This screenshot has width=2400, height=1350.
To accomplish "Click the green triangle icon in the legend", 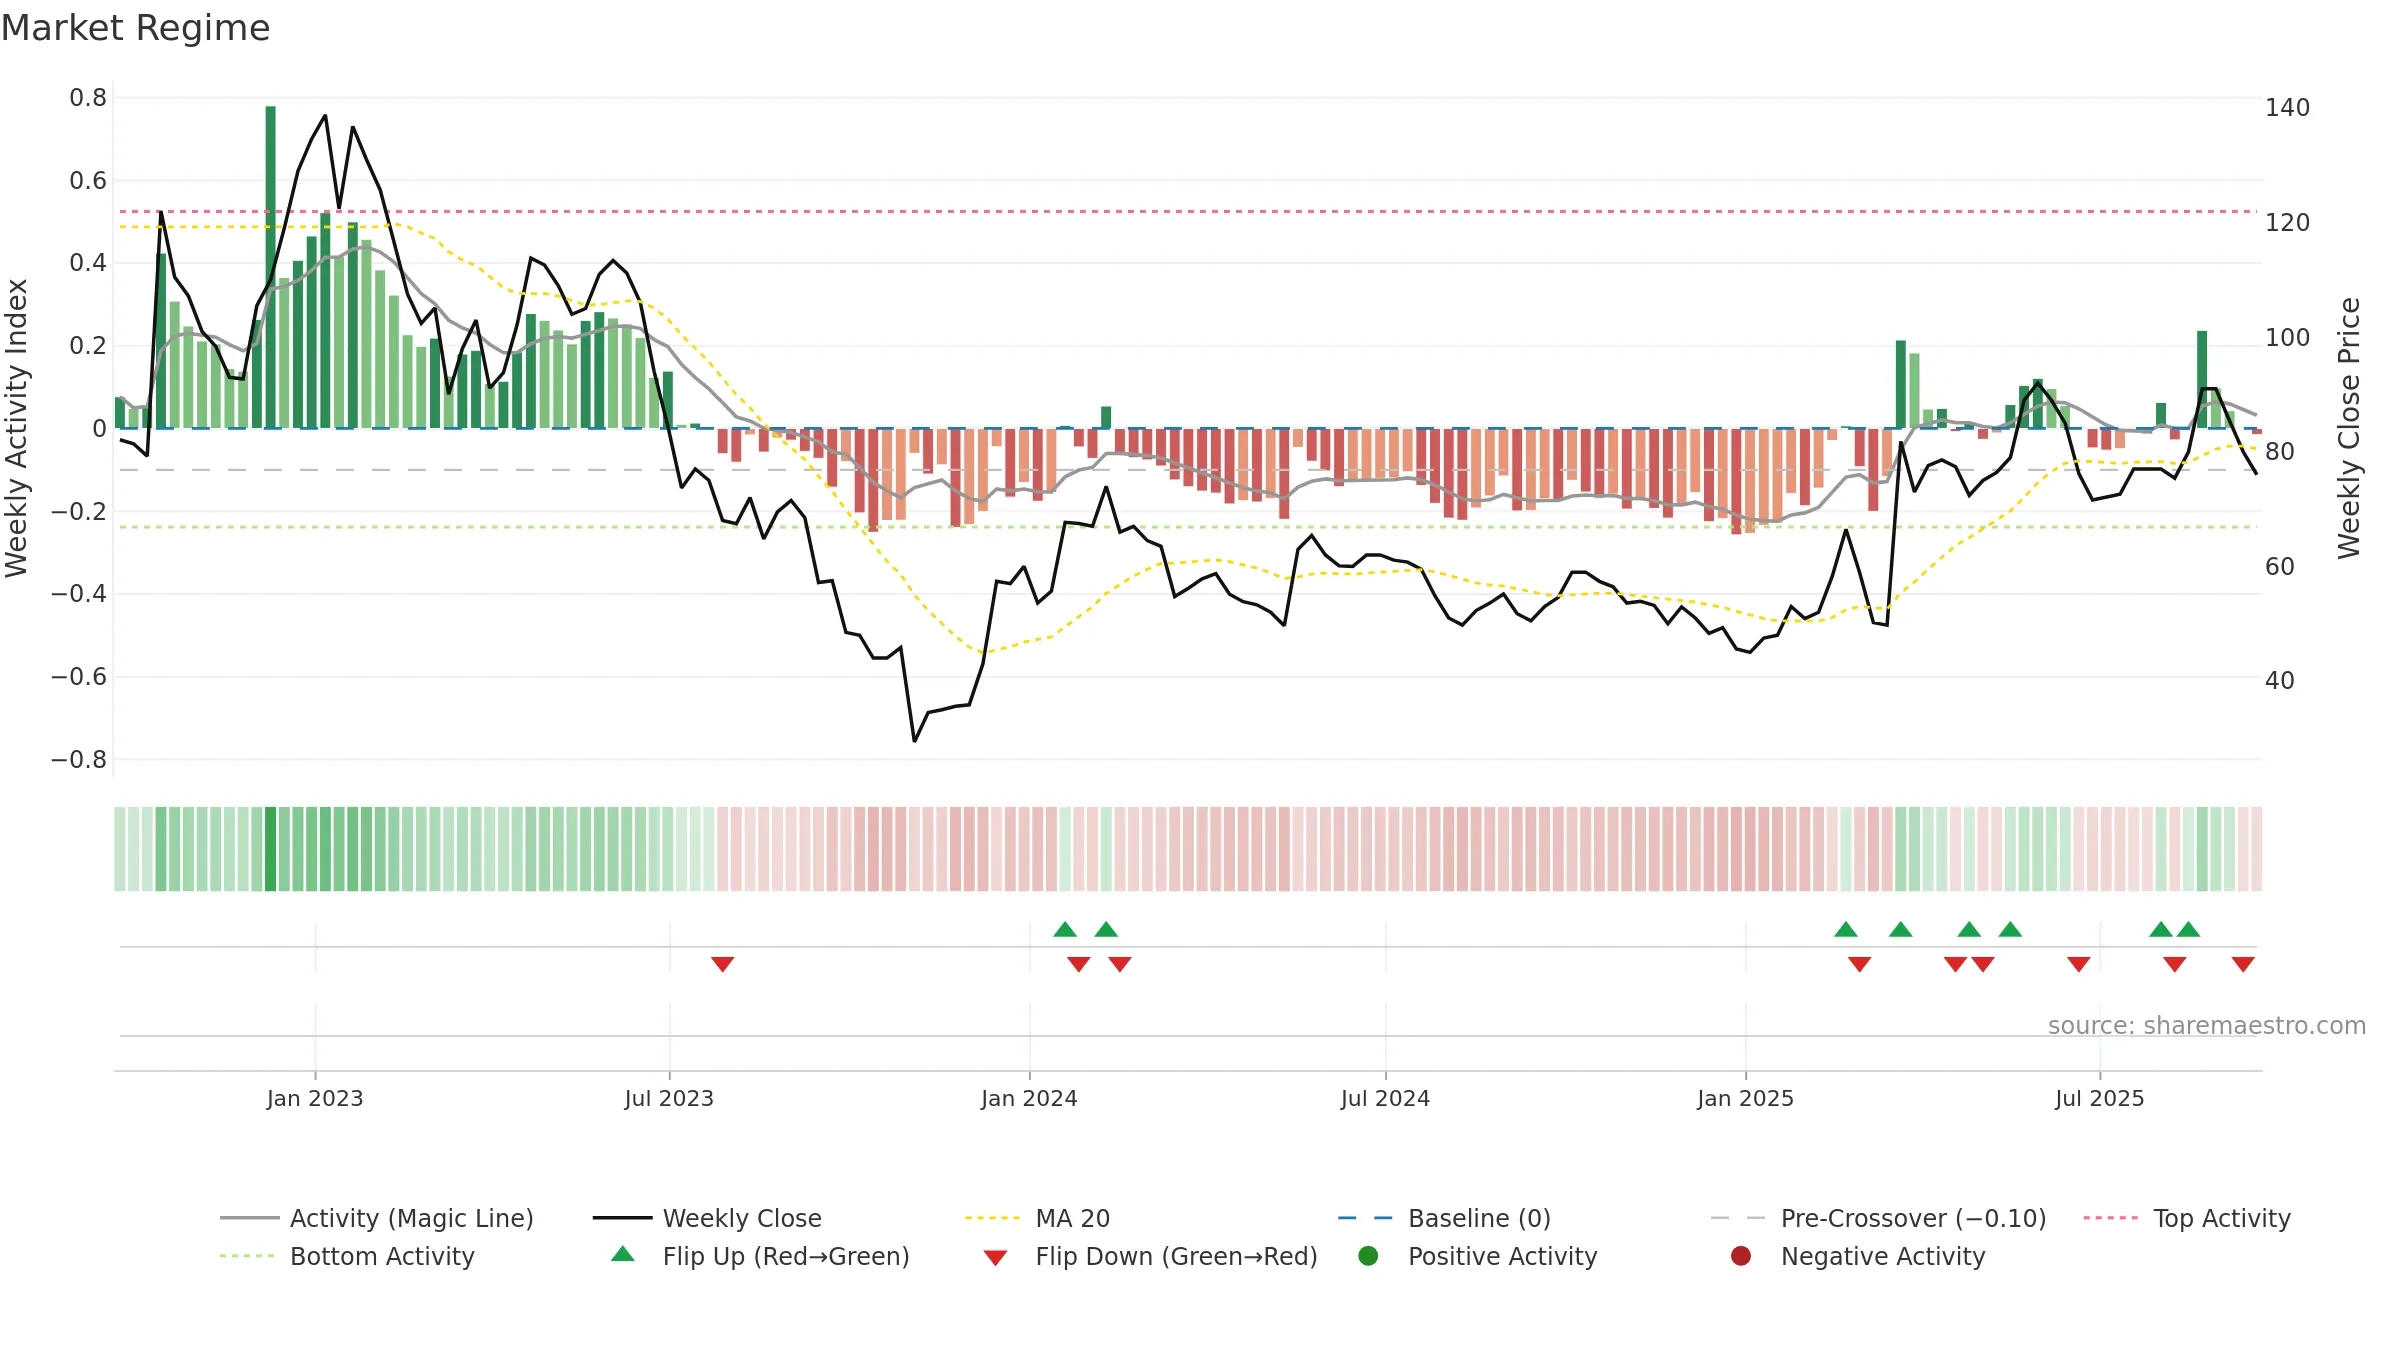I will pos(623,1254).
